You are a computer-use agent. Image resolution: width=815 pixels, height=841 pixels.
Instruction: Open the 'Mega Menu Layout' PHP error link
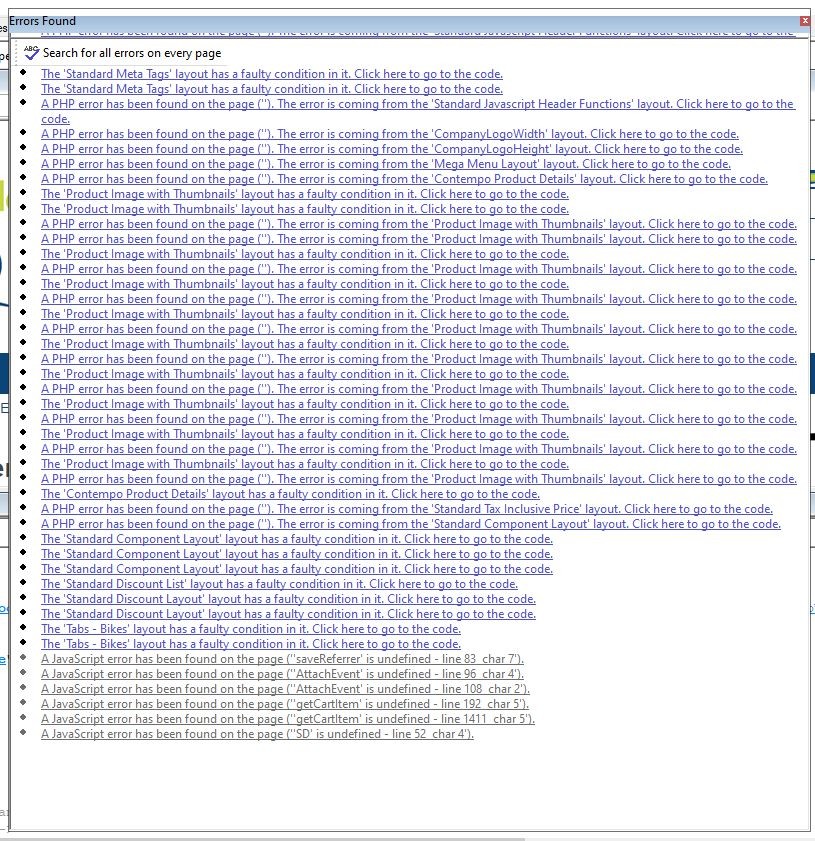[x=386, y=164]
